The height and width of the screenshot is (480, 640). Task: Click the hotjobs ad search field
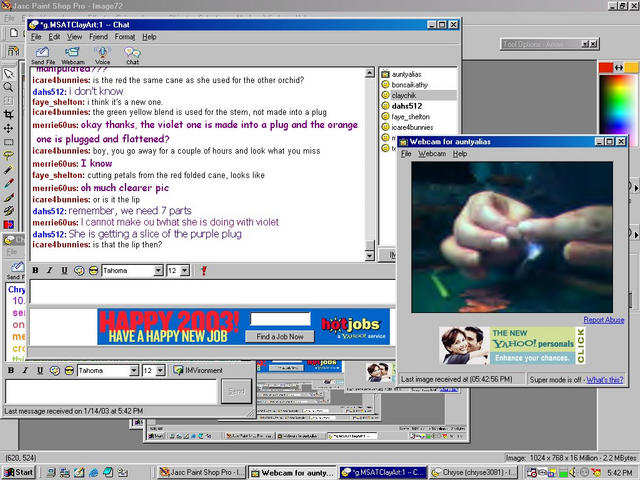280,319
